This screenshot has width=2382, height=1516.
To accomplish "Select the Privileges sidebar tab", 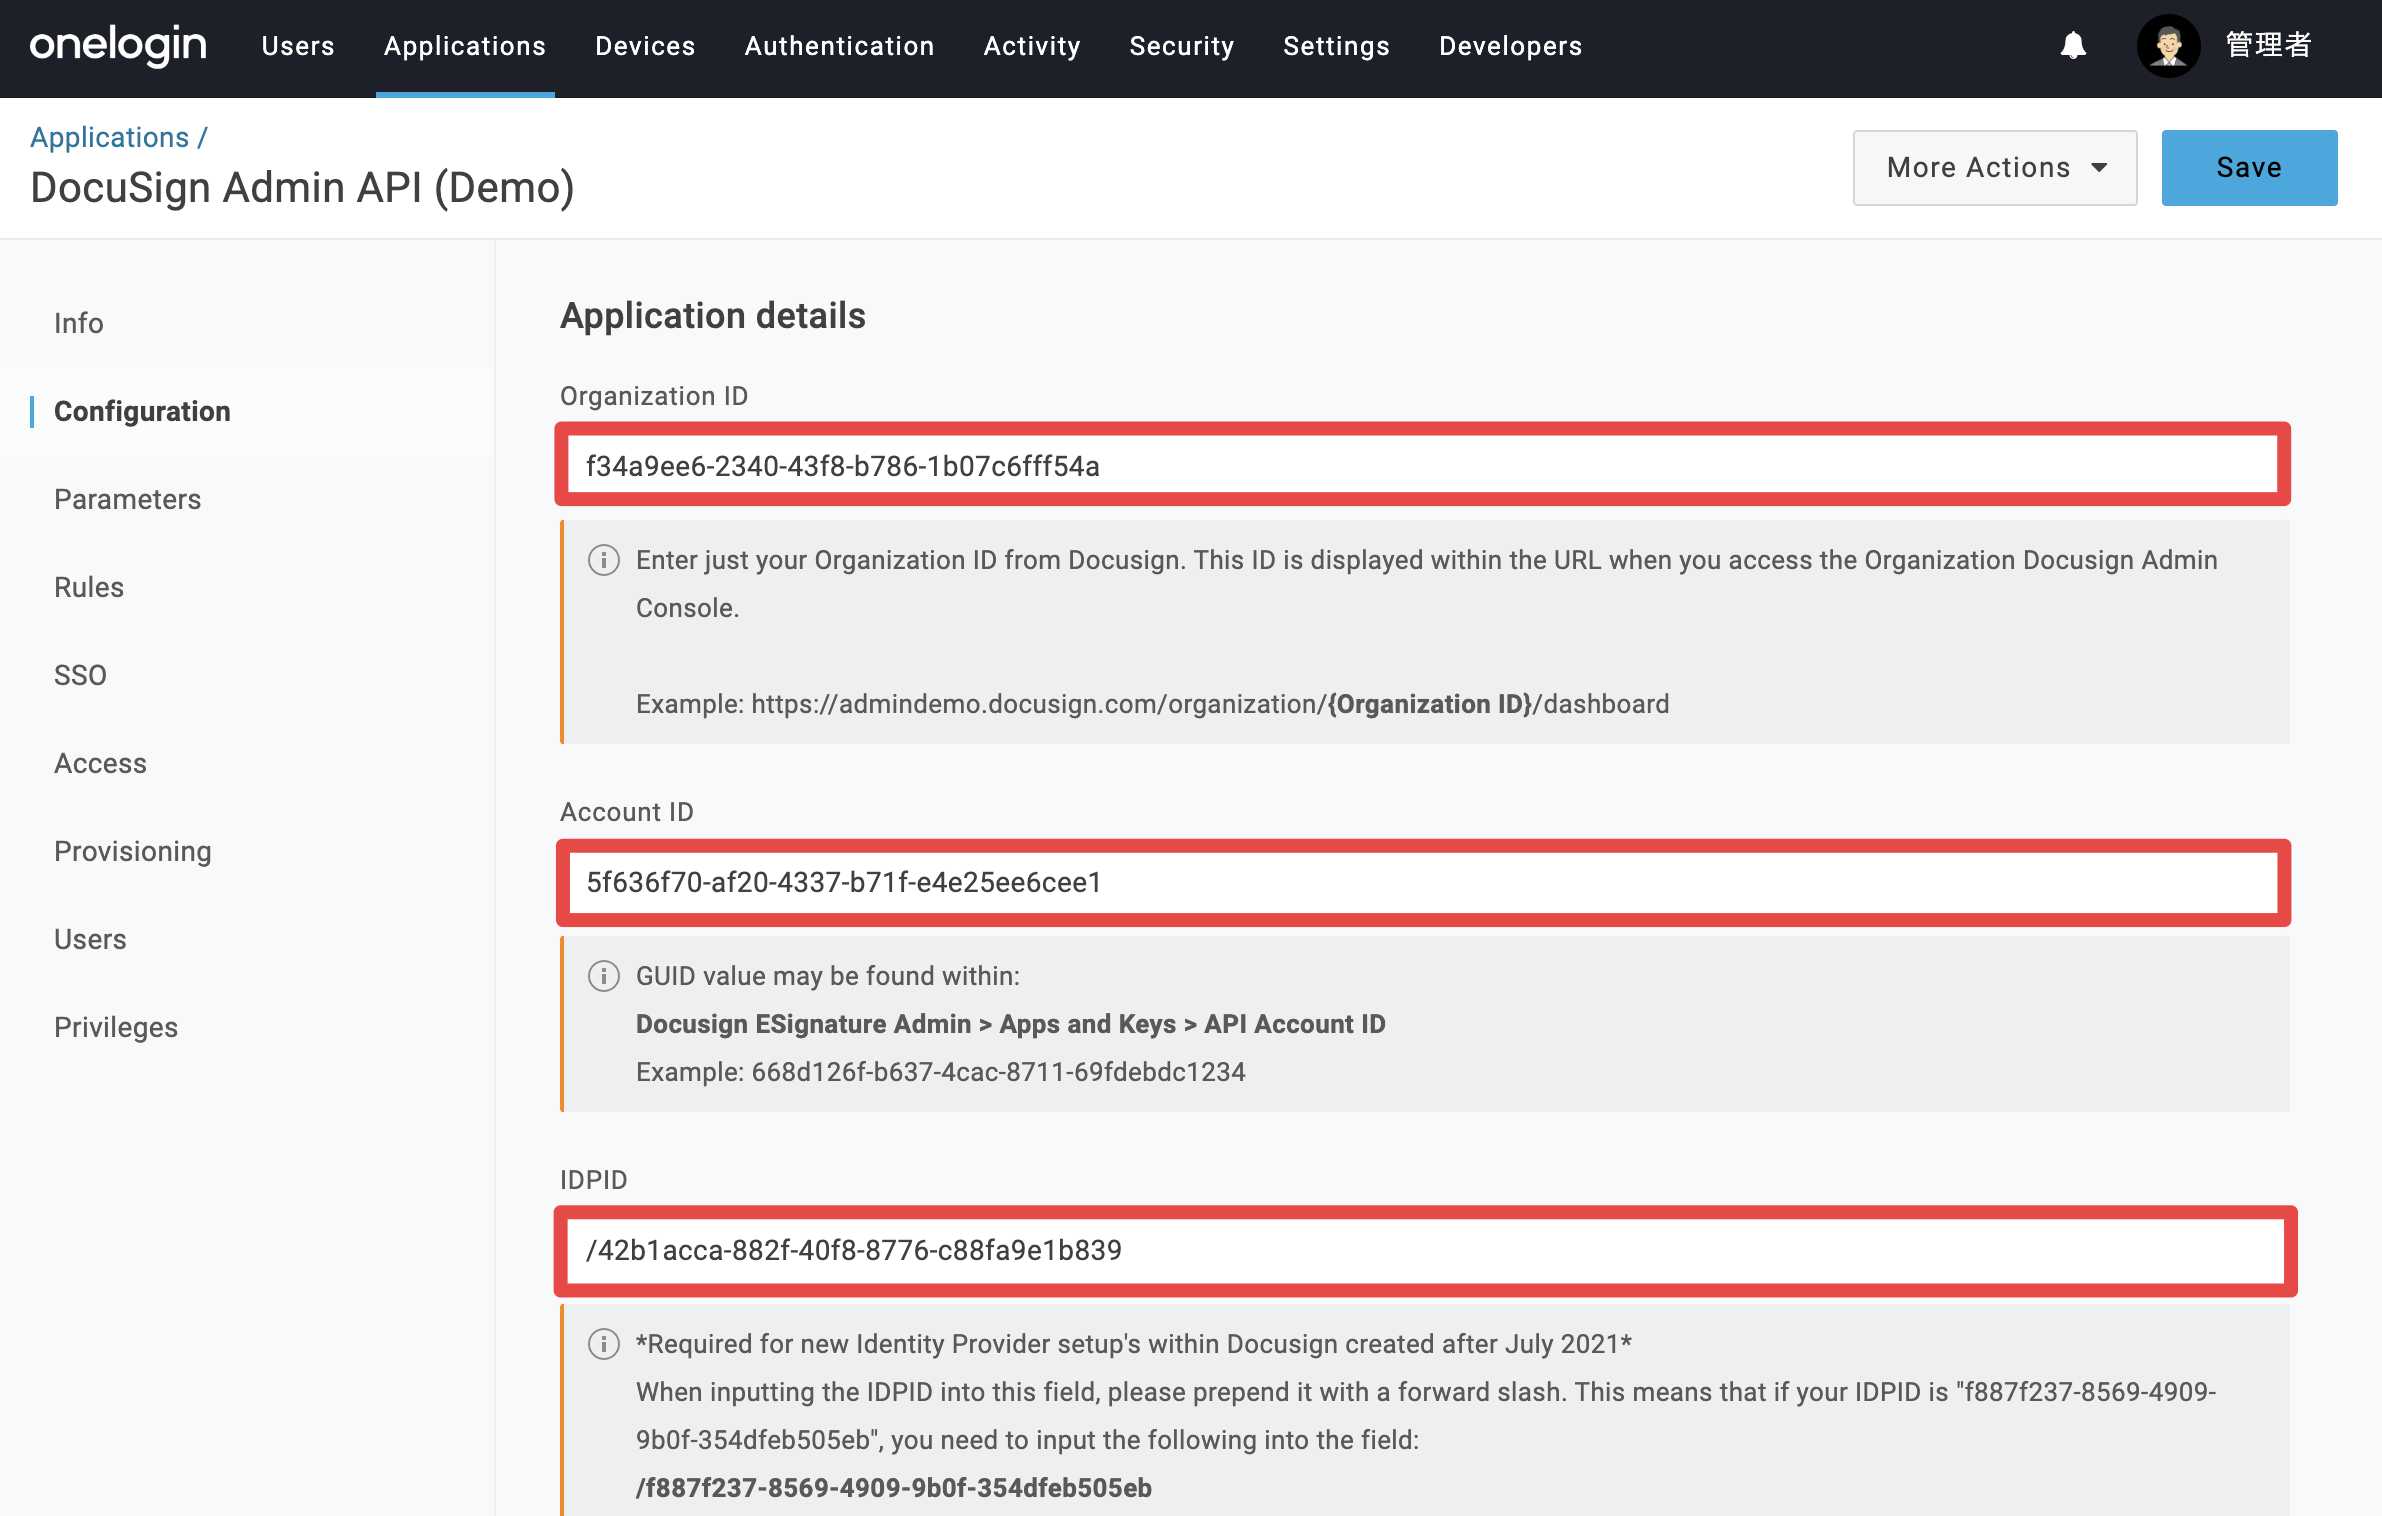I will 116,1027.
